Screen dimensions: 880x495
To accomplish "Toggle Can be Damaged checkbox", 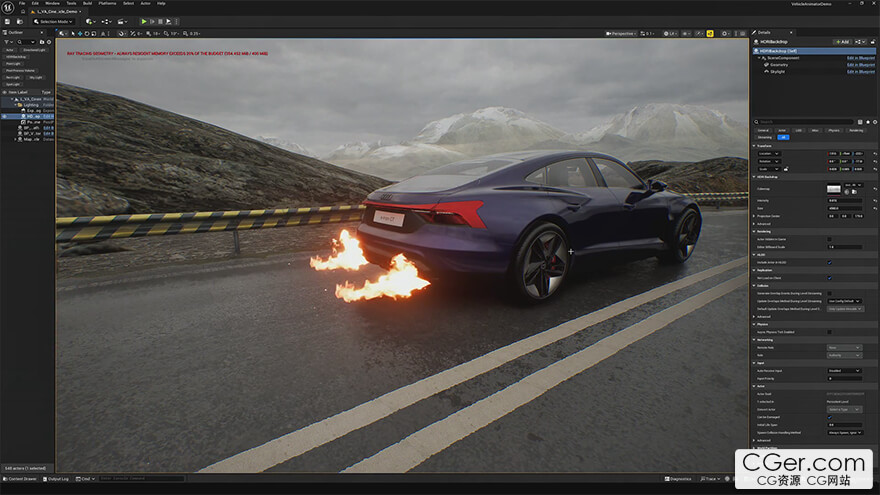I will click(x=829, y=417).
